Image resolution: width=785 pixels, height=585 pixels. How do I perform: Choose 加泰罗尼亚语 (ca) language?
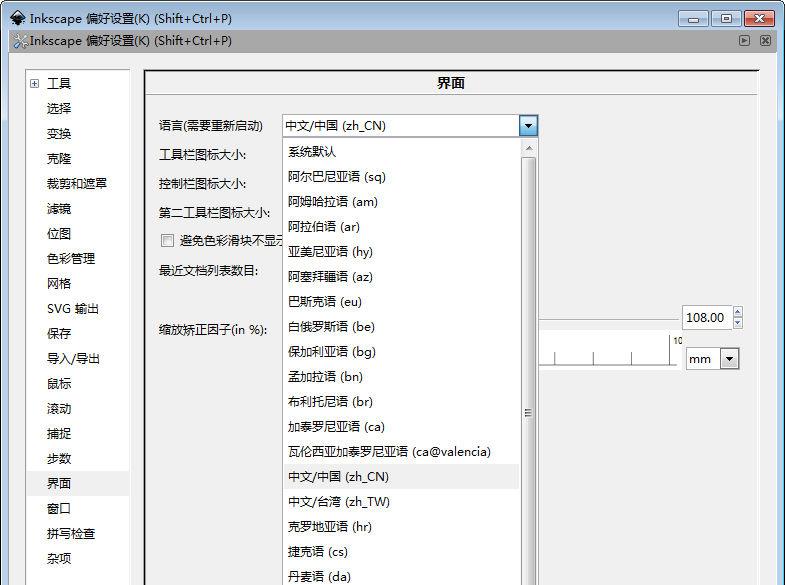401,427
